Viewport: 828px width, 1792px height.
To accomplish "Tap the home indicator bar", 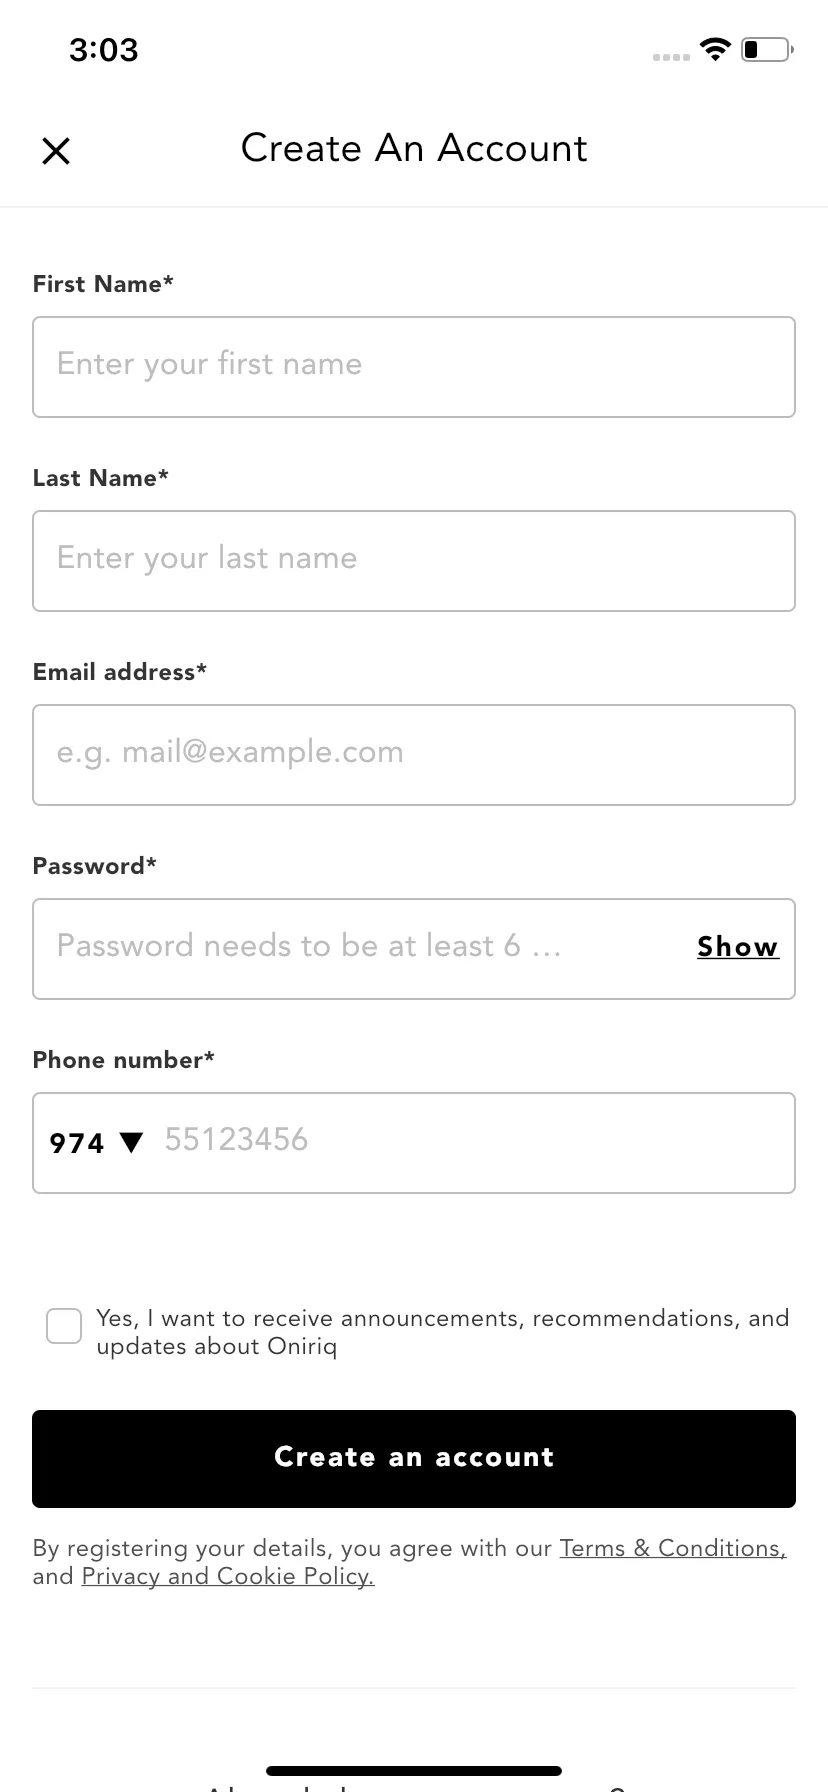I will (414, 1771).
